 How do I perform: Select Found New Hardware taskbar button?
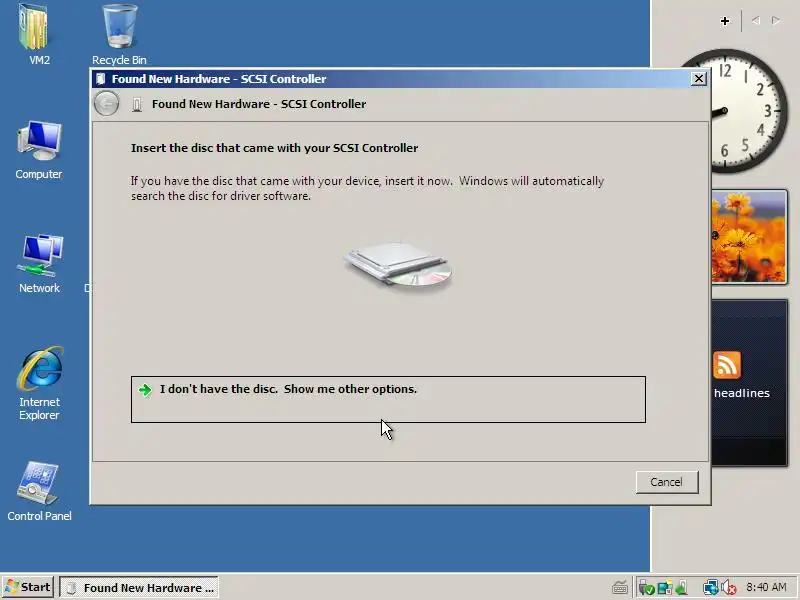pyautogui.click(x=139, y=587)
